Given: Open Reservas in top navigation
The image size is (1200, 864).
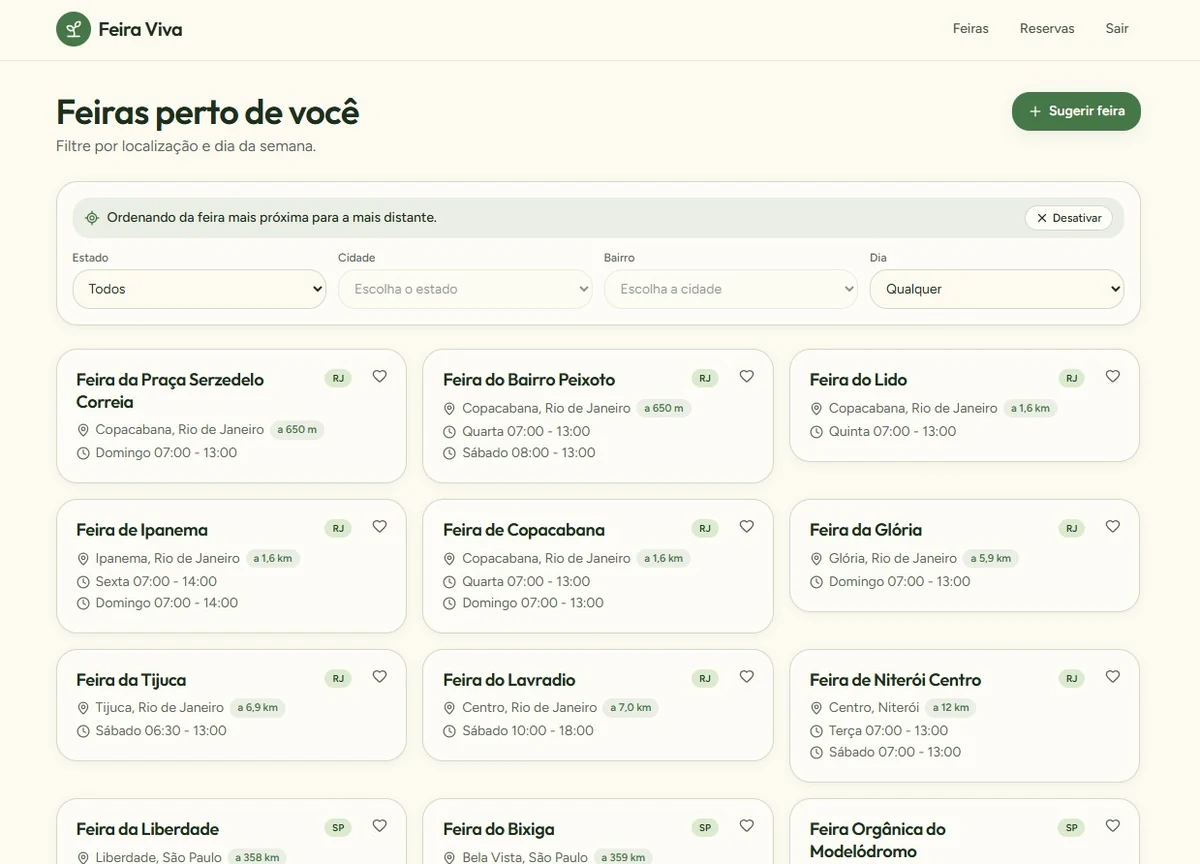Looking at the screenshot, I should click(x=1047, y=29).
